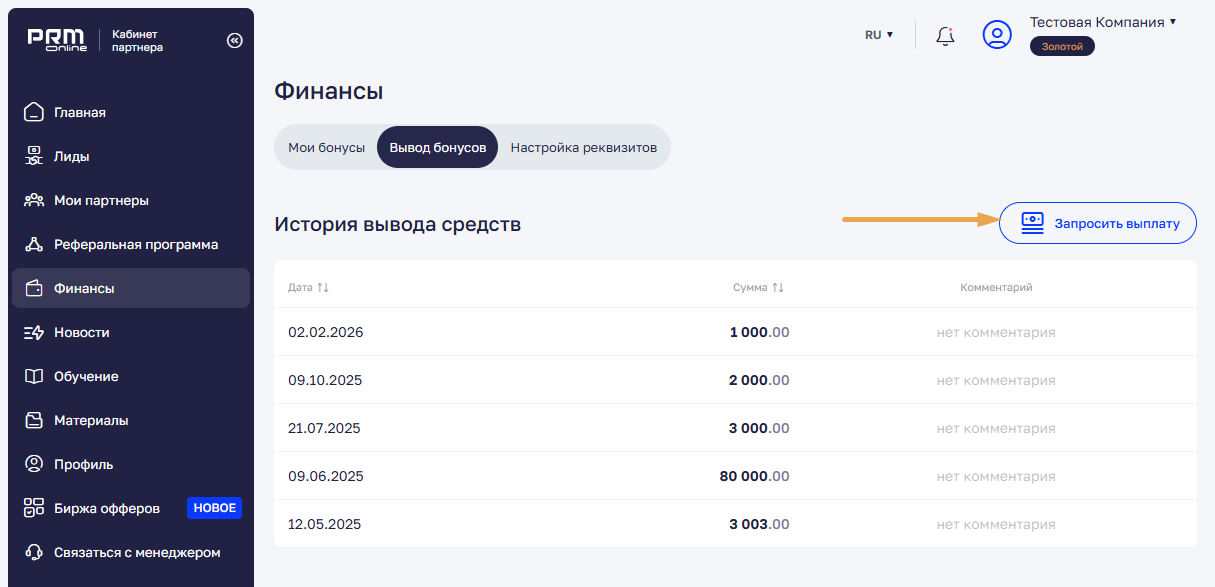
Task: Open Обучение from the sidebar
Action: click(85, 376)
